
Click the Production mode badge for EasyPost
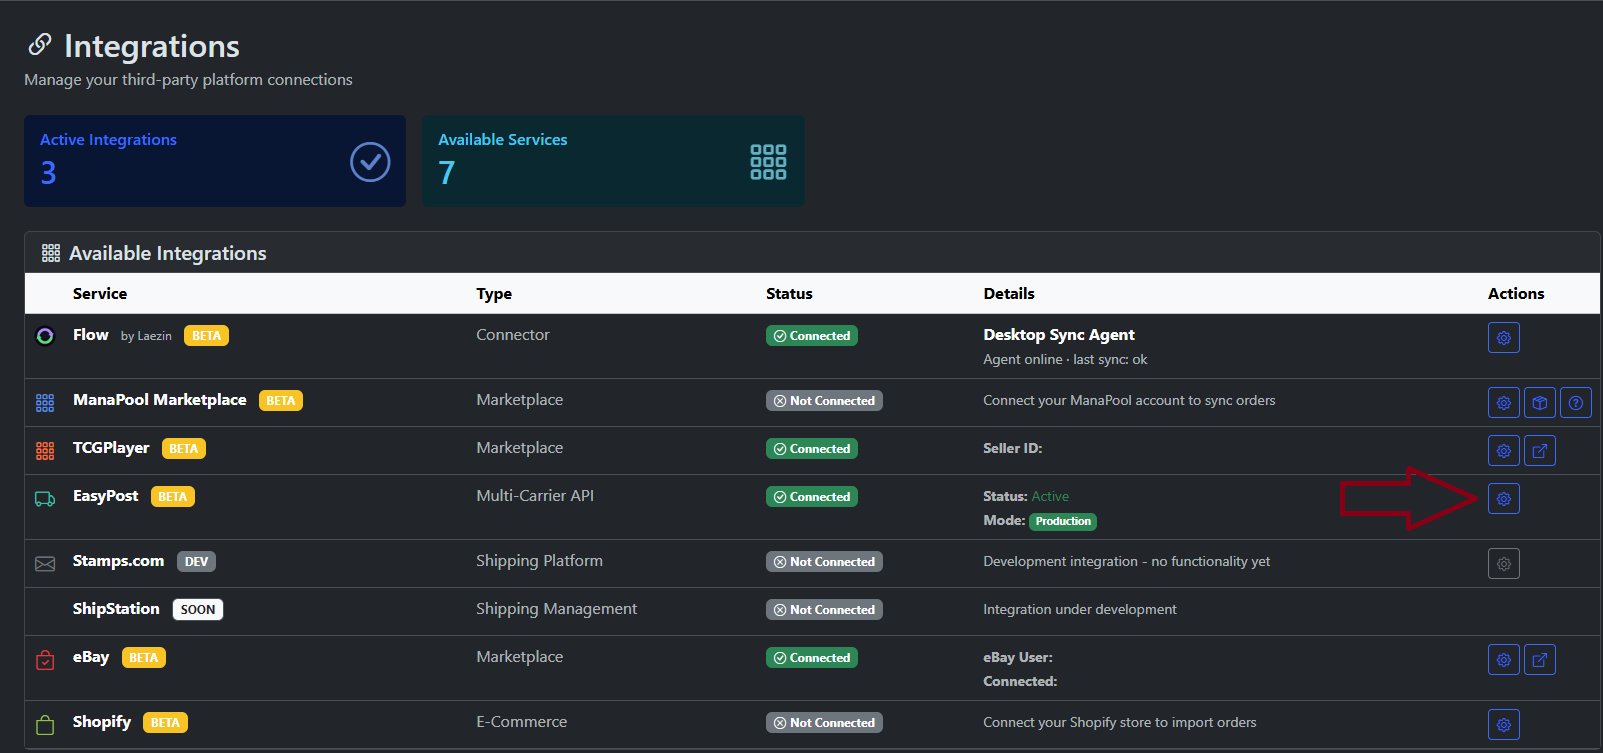(1063, 522)
